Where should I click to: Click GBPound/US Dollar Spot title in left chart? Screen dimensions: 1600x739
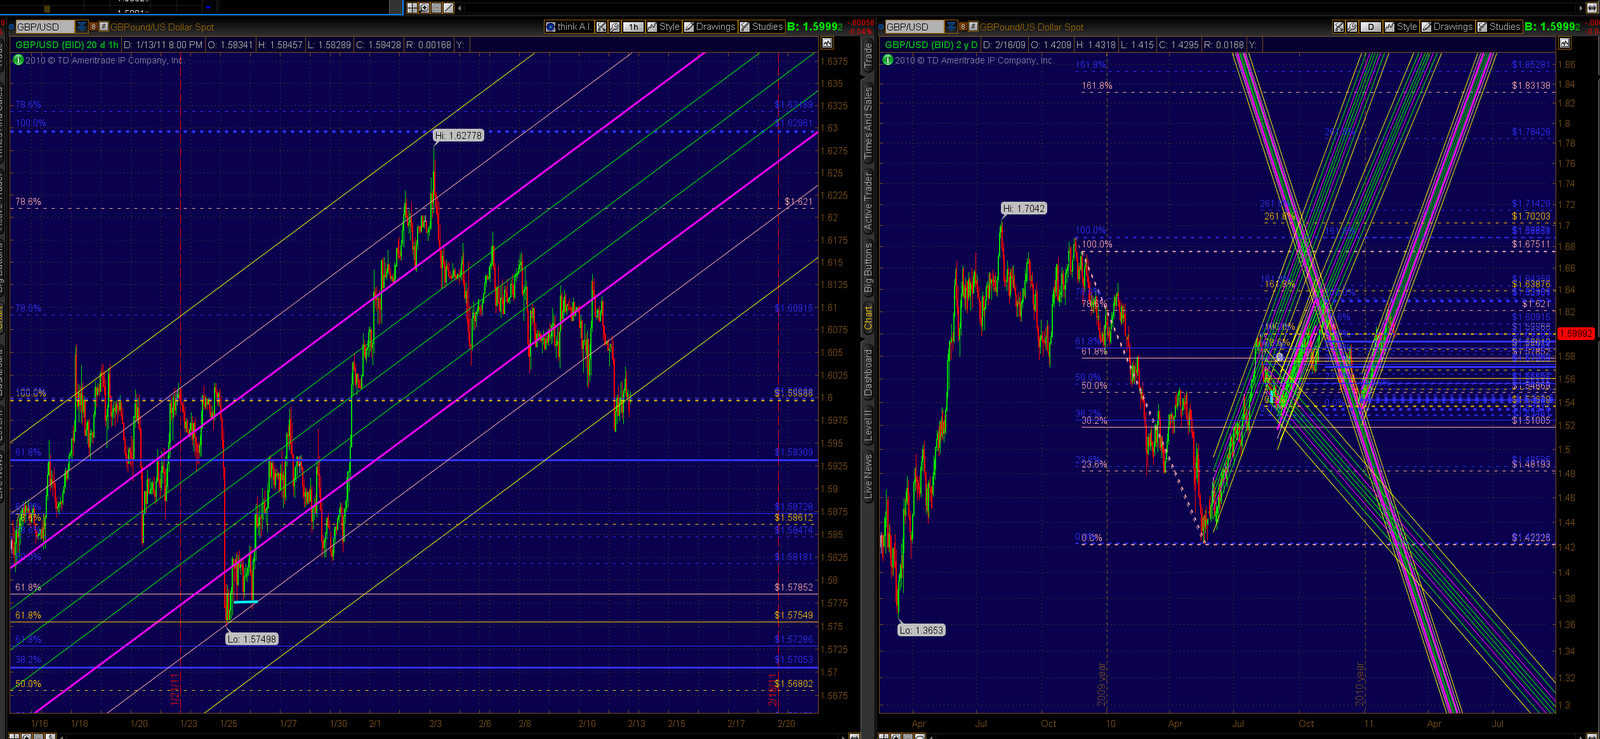click(x=162, y=27)
